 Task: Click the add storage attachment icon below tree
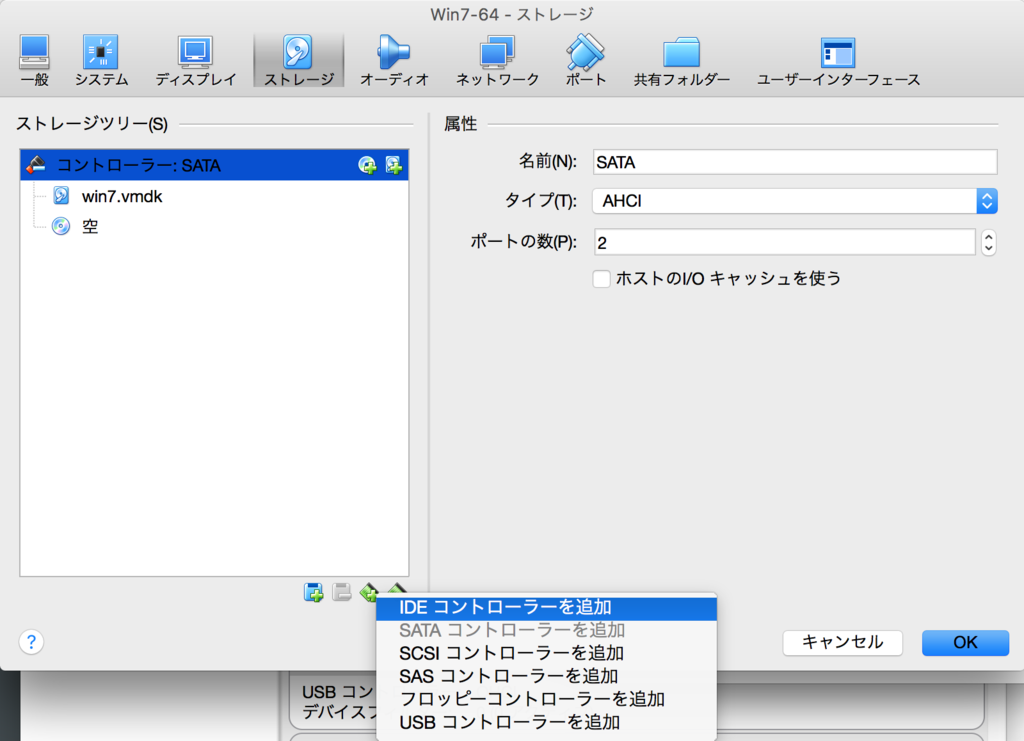(x=313, y=592)
